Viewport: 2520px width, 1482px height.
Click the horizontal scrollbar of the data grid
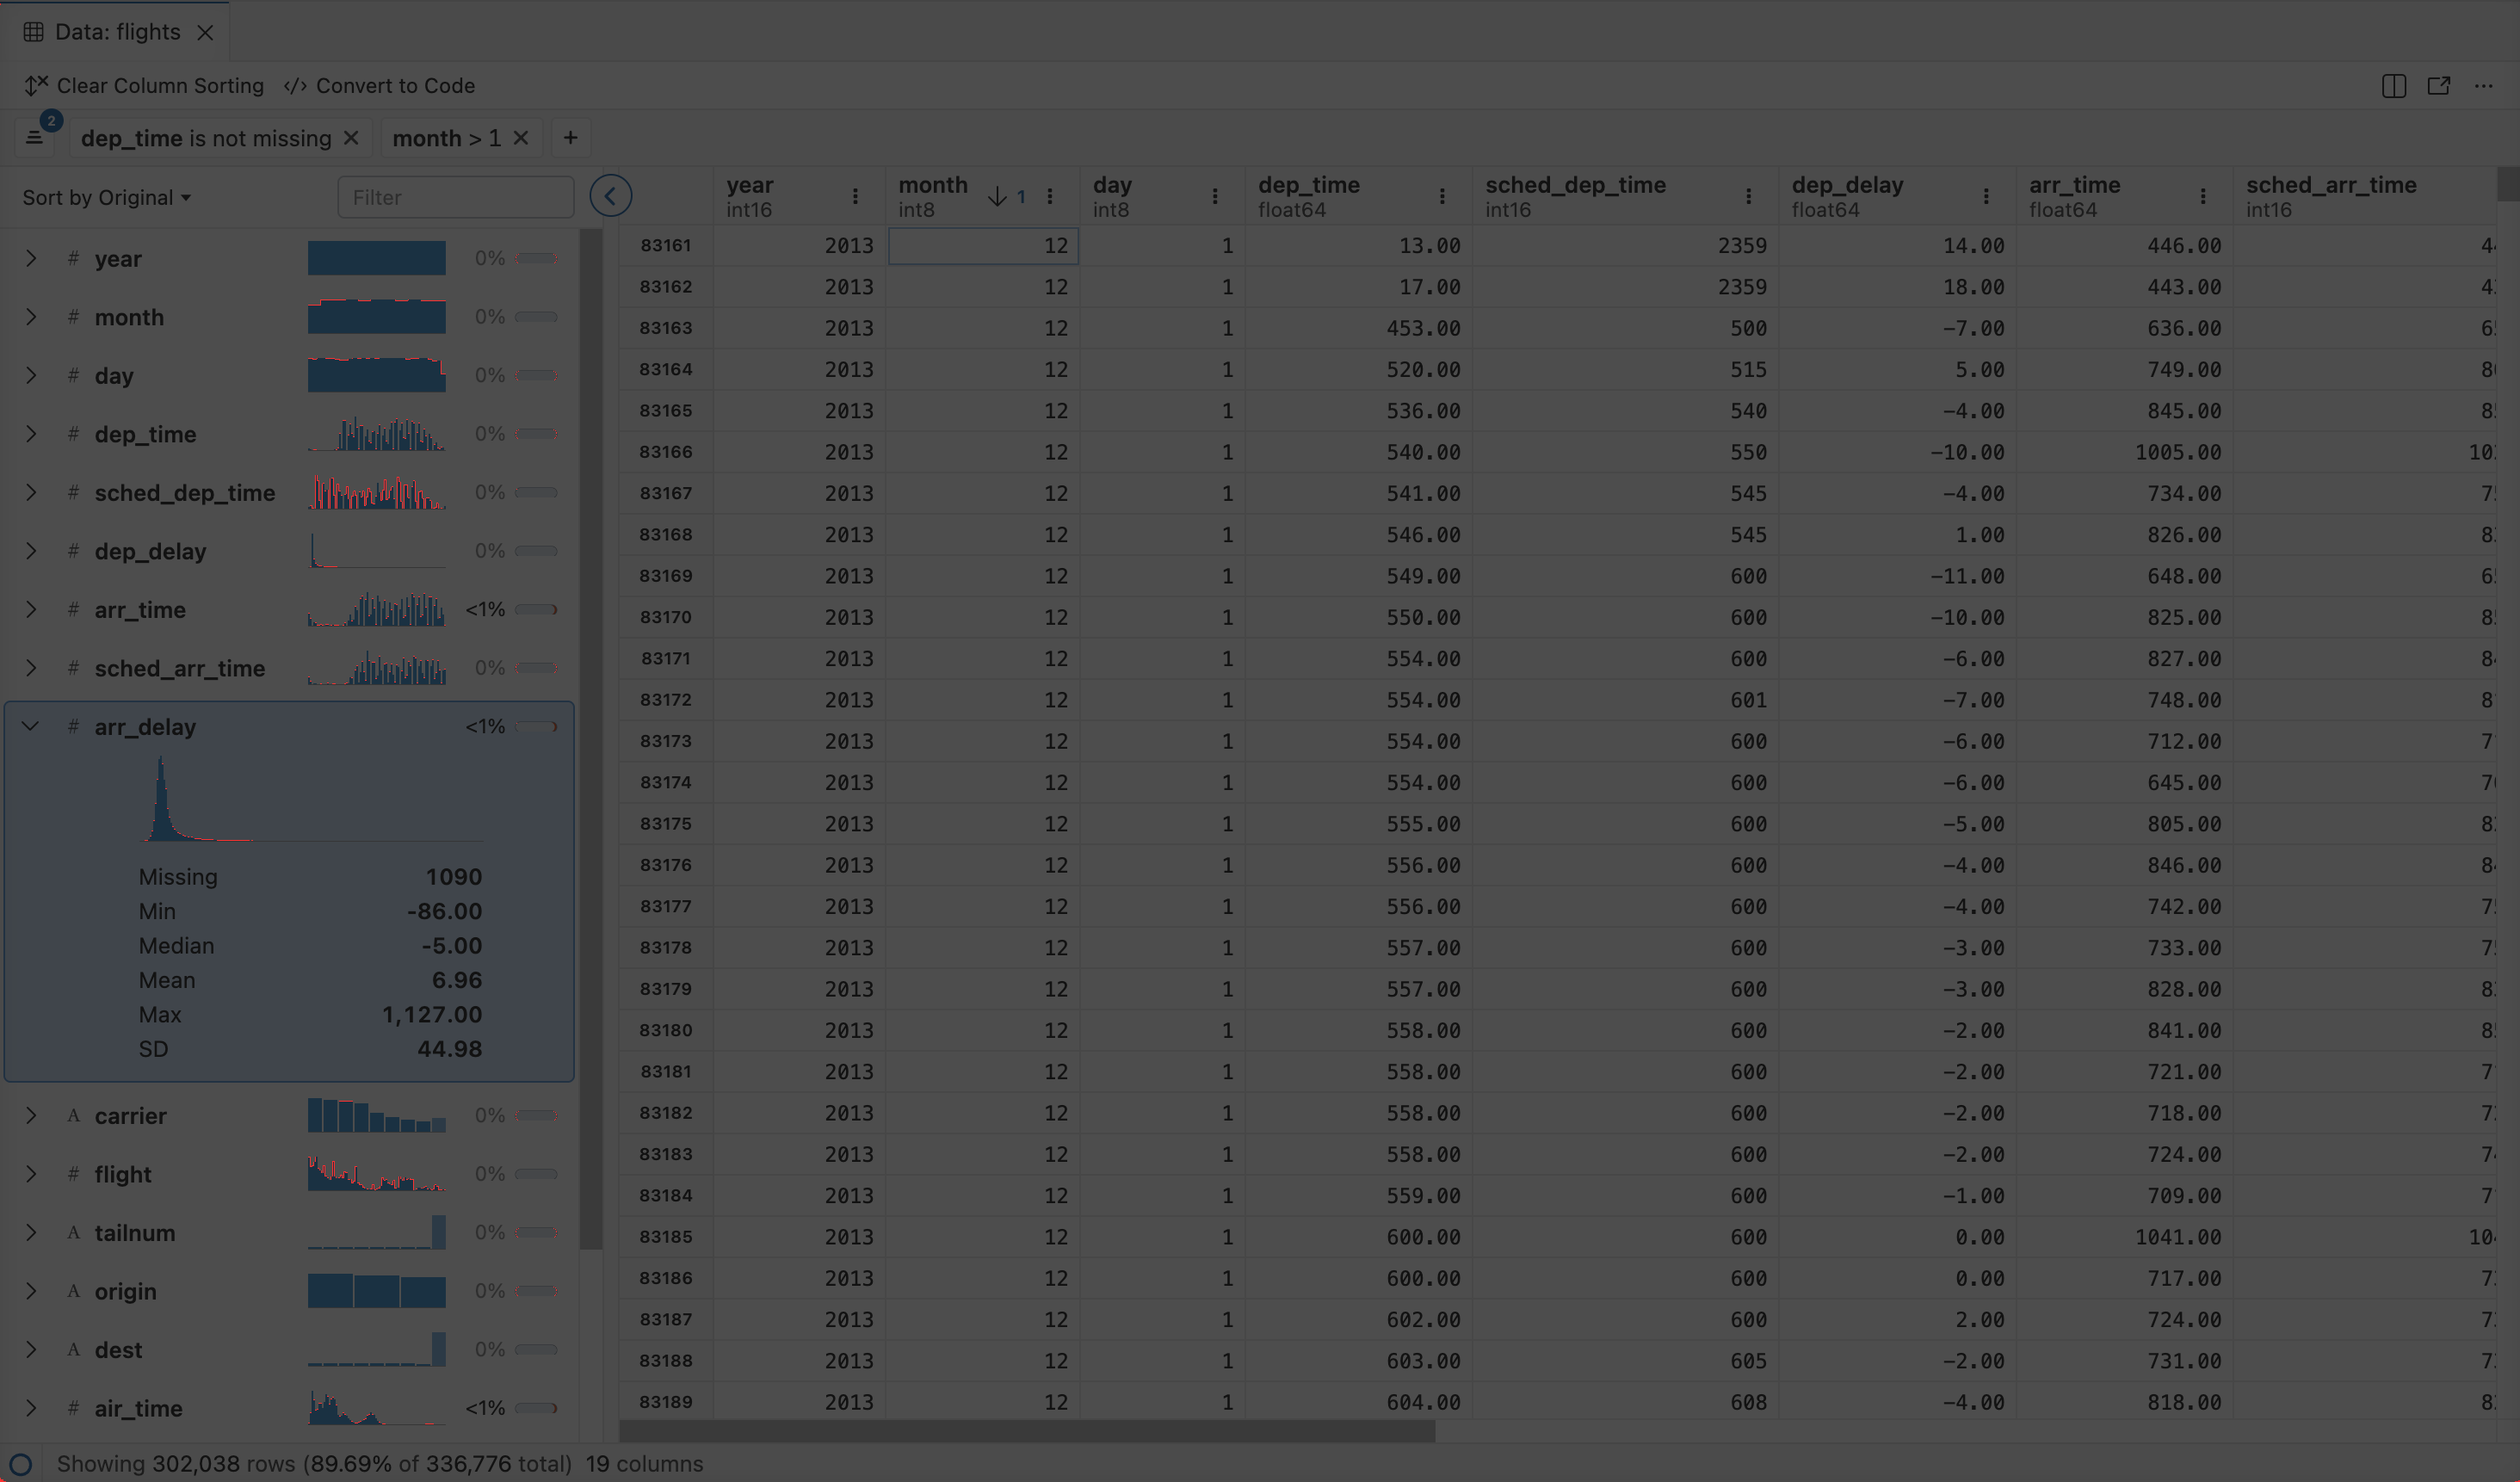coord(1027,1432)
